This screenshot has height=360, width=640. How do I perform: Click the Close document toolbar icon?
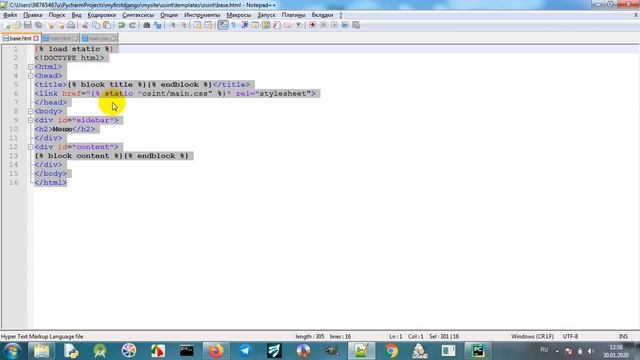(50, 25)
